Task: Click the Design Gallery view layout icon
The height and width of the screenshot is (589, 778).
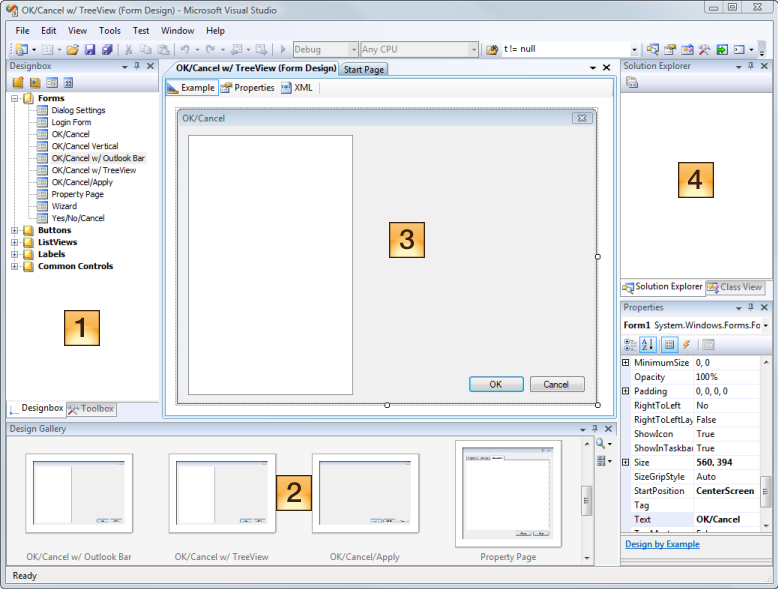Action: tap(601, 461)
